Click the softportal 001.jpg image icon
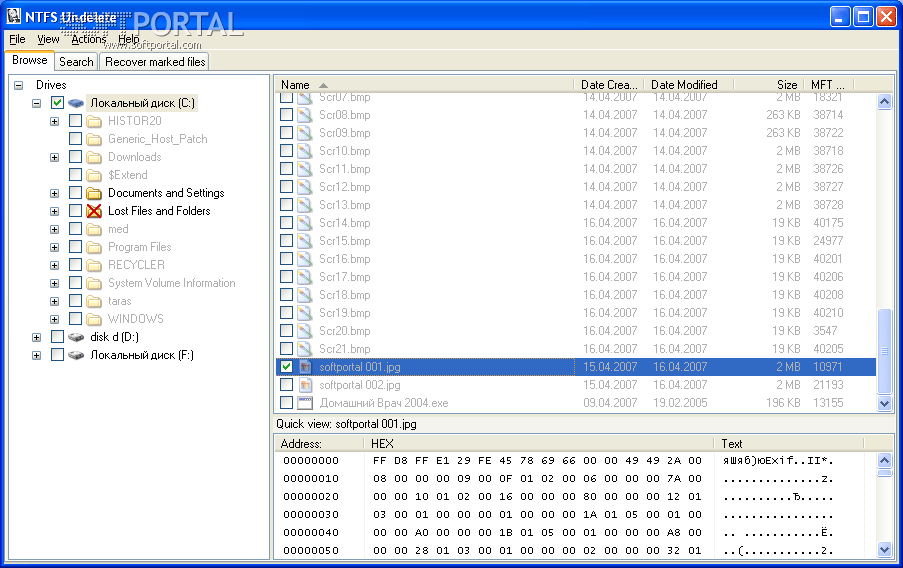 [x=305, y=367]
